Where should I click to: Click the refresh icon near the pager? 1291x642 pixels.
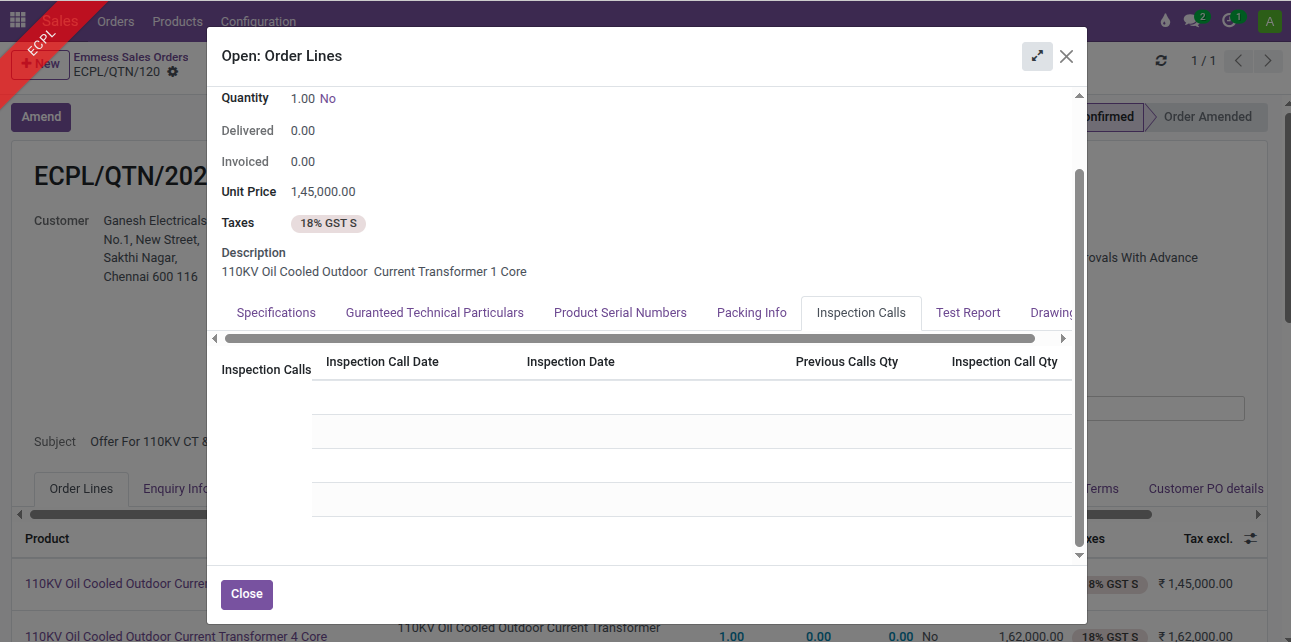point(1161,61)
